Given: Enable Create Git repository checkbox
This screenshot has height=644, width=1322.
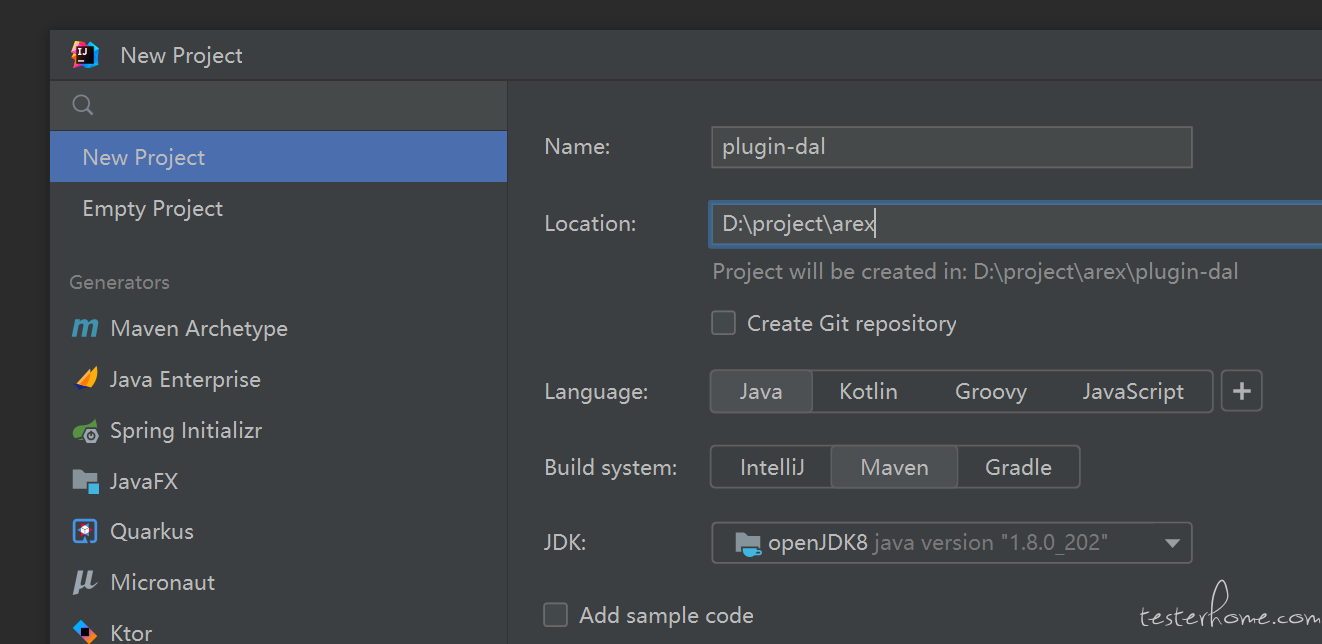Looking at the screenshot, I should 723,323.
